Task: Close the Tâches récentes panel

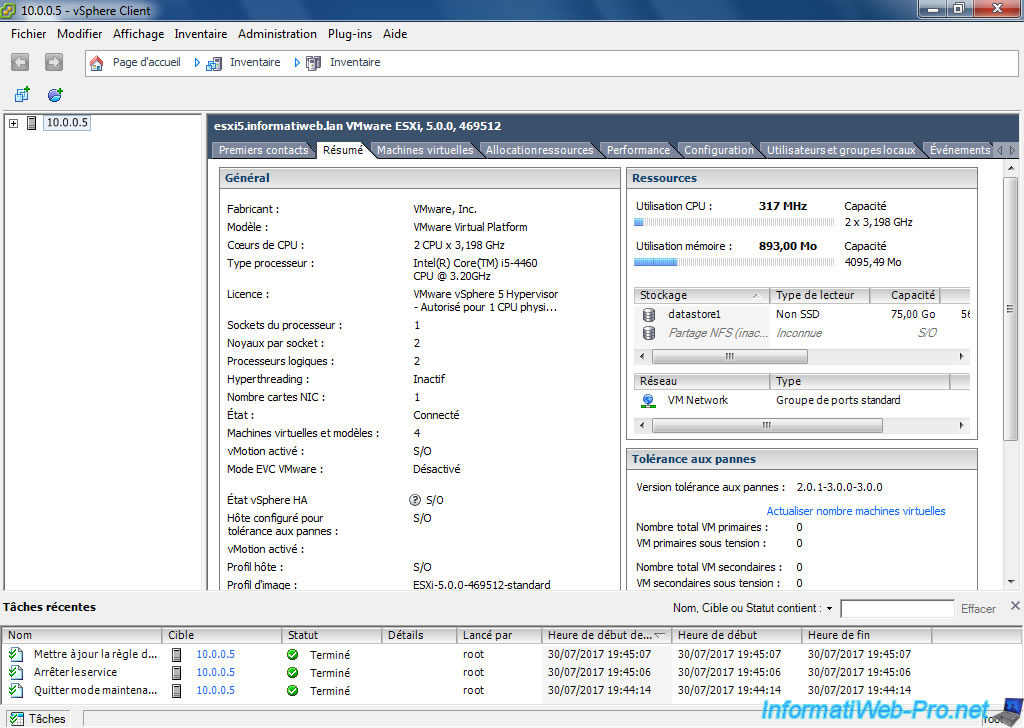Action: 1015,606
